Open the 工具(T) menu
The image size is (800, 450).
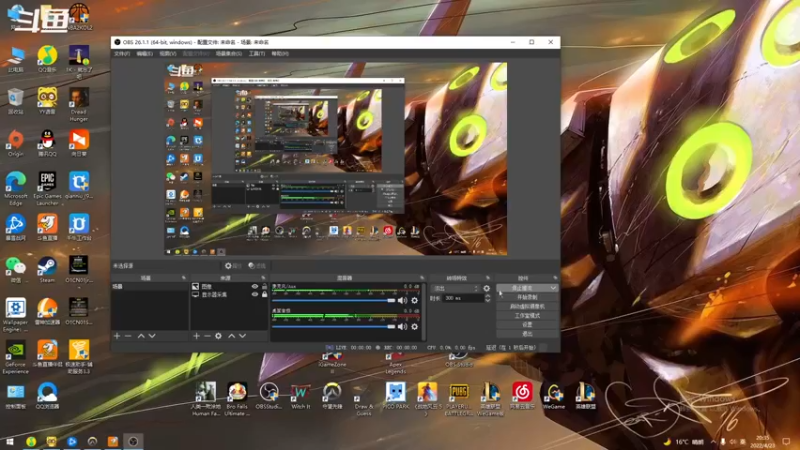tap(257, 54)
